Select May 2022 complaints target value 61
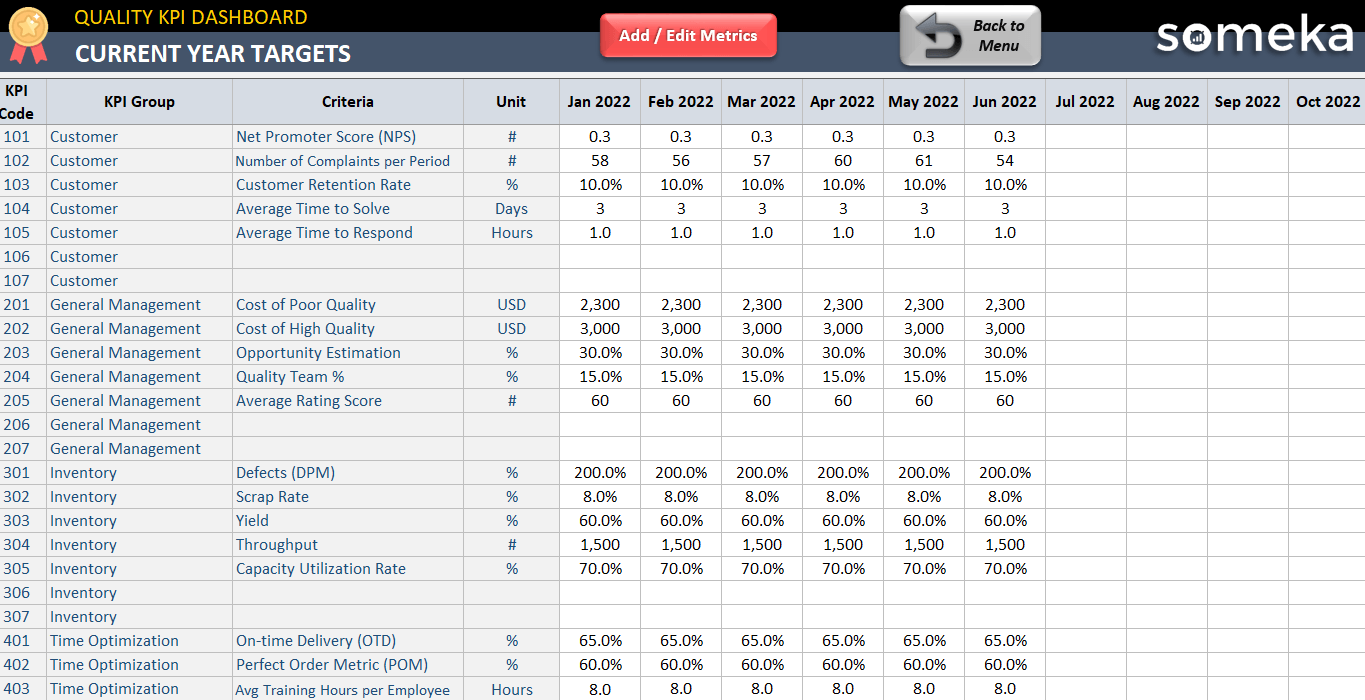Image resolution: width=1365 pixels, height=700 pixels. tap(924, 161)
